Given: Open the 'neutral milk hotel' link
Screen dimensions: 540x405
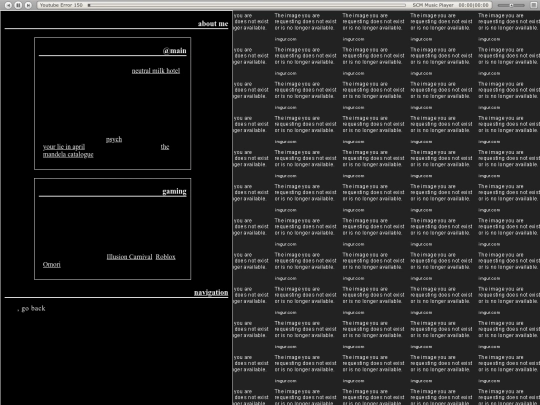Looking at the screenshot, I should 156,71.
